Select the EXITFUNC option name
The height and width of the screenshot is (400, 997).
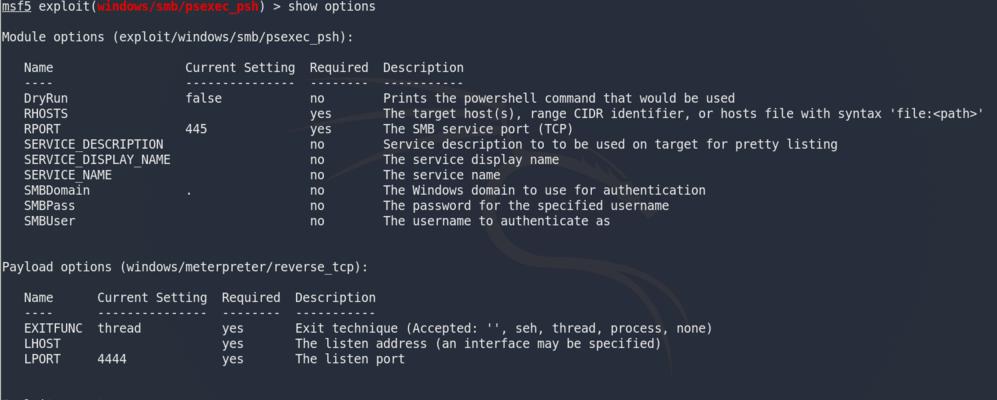click(x=53, y=329)
